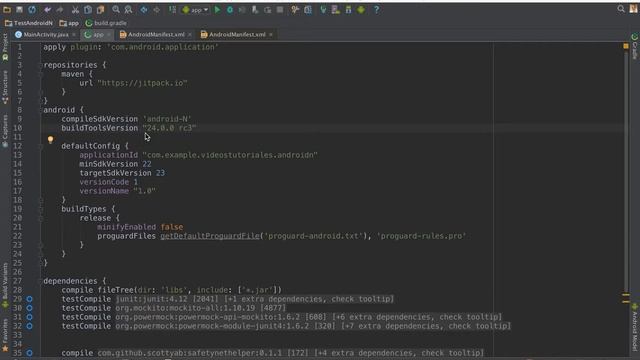Open the SDK Manager toolbar icon
640x360 pixels.
point(348,9)
